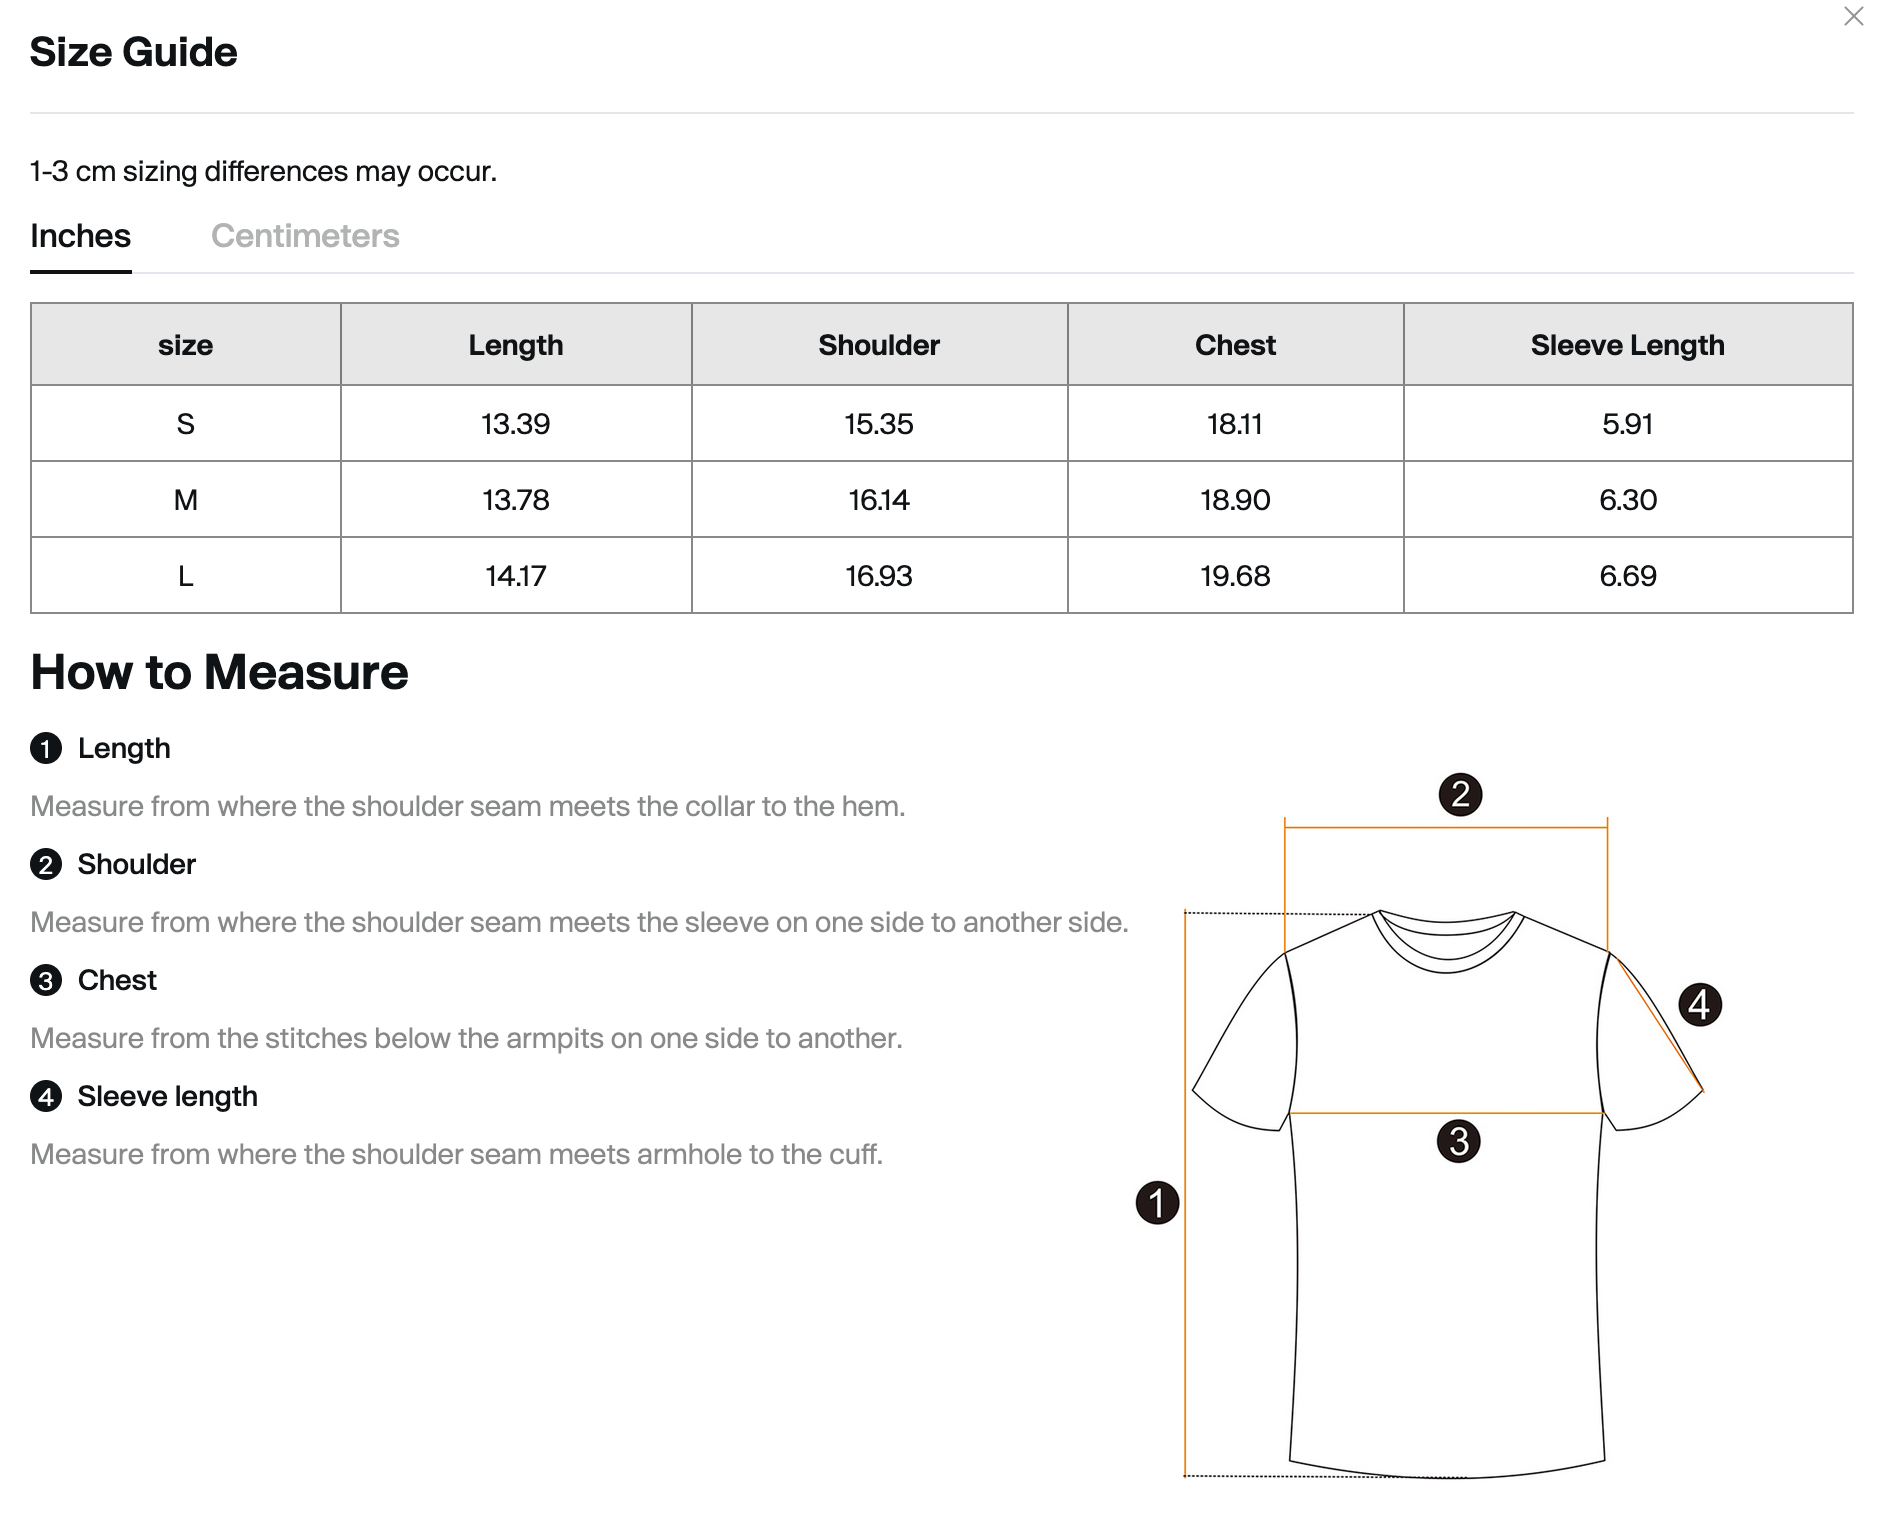The height and width of the screenshot is (1540, 1880).
Task: Click the number 2 Shoulder list bullet icon
Action: point(46,864)
